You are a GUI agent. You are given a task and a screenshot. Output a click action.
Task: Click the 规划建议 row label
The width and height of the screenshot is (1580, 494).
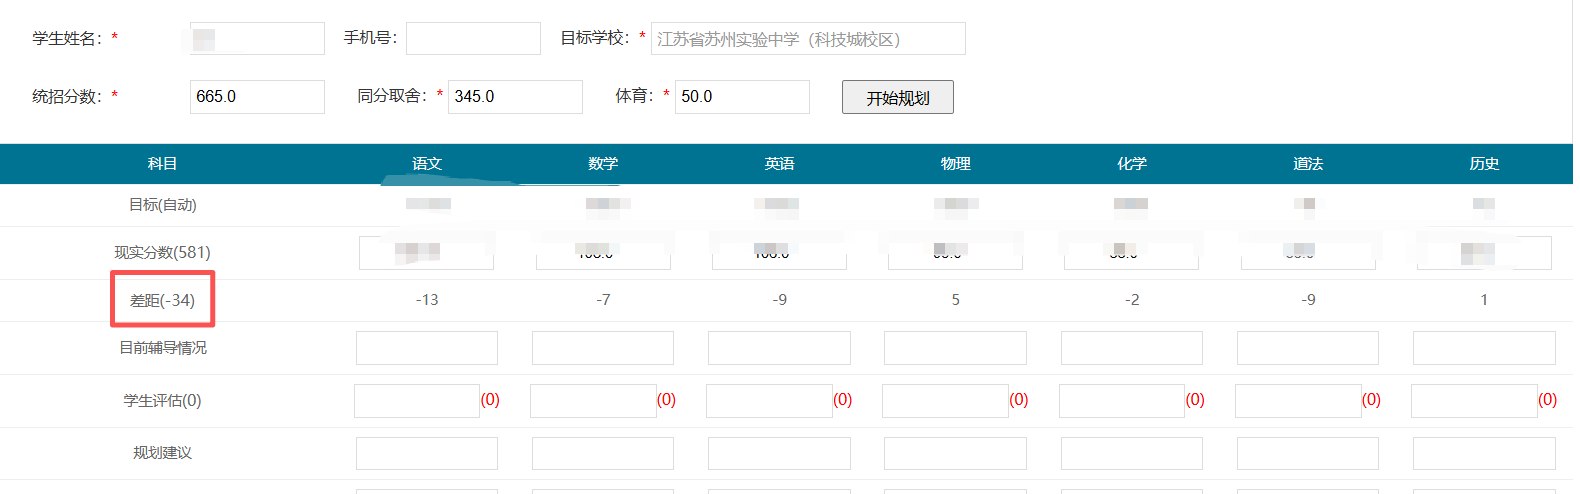162,453
